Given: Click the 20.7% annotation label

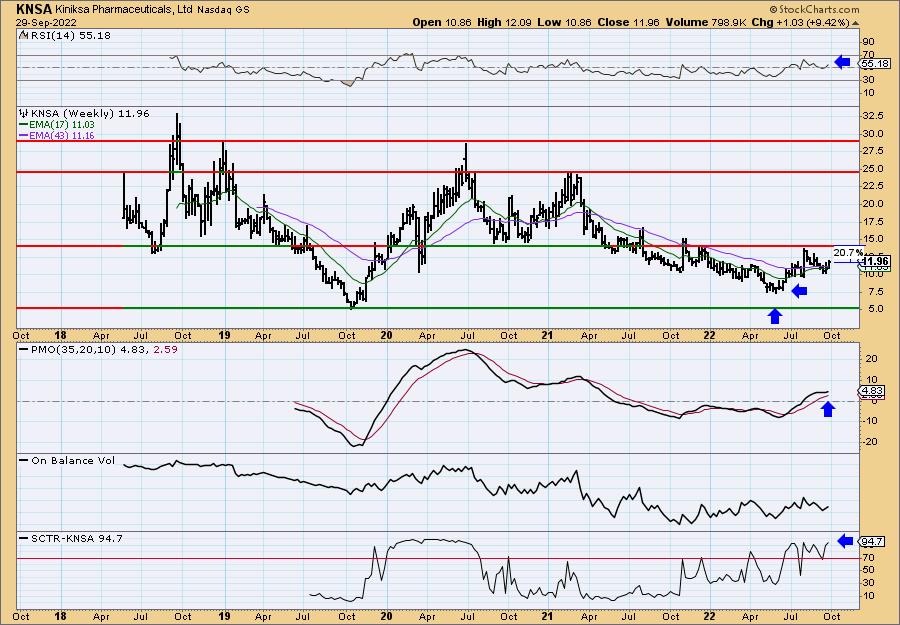Looking at the screenshot, I should click(848, 252).
